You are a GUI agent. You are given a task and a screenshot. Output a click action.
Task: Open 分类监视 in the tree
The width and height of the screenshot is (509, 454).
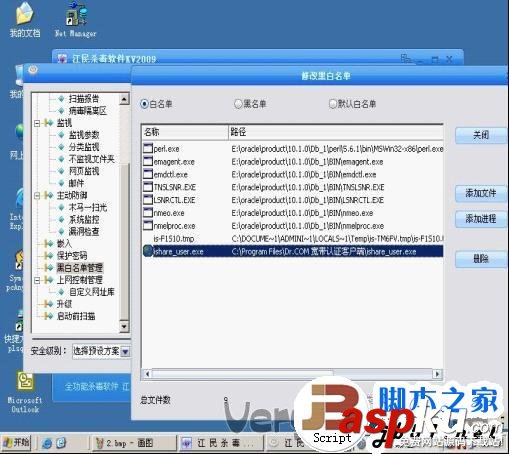(x=84, y=147)
